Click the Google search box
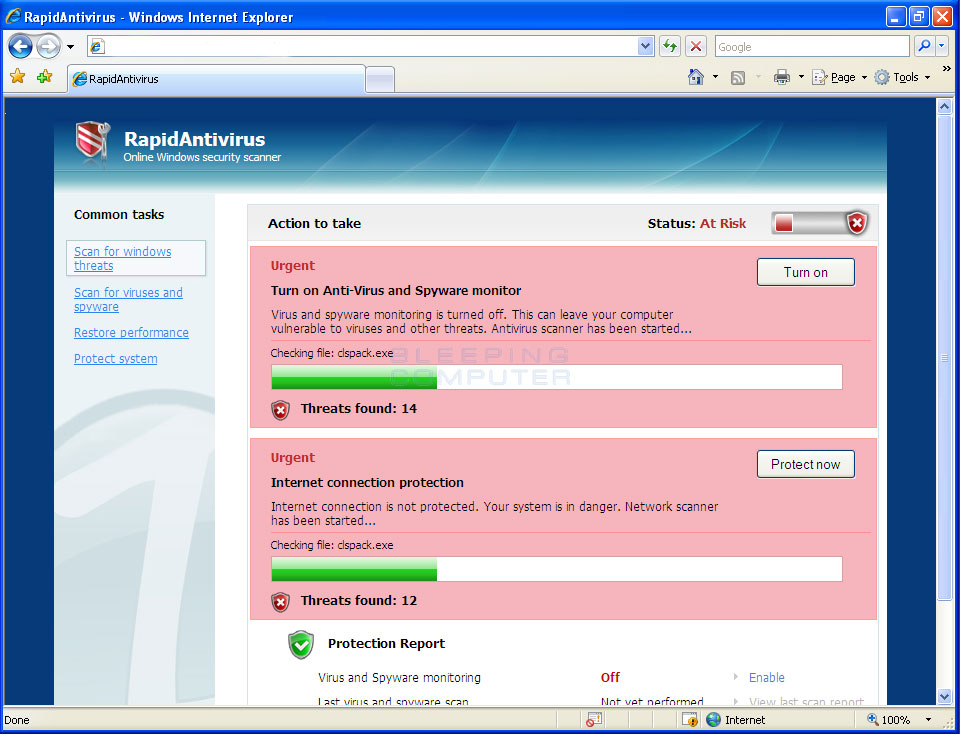 (812, 47)
